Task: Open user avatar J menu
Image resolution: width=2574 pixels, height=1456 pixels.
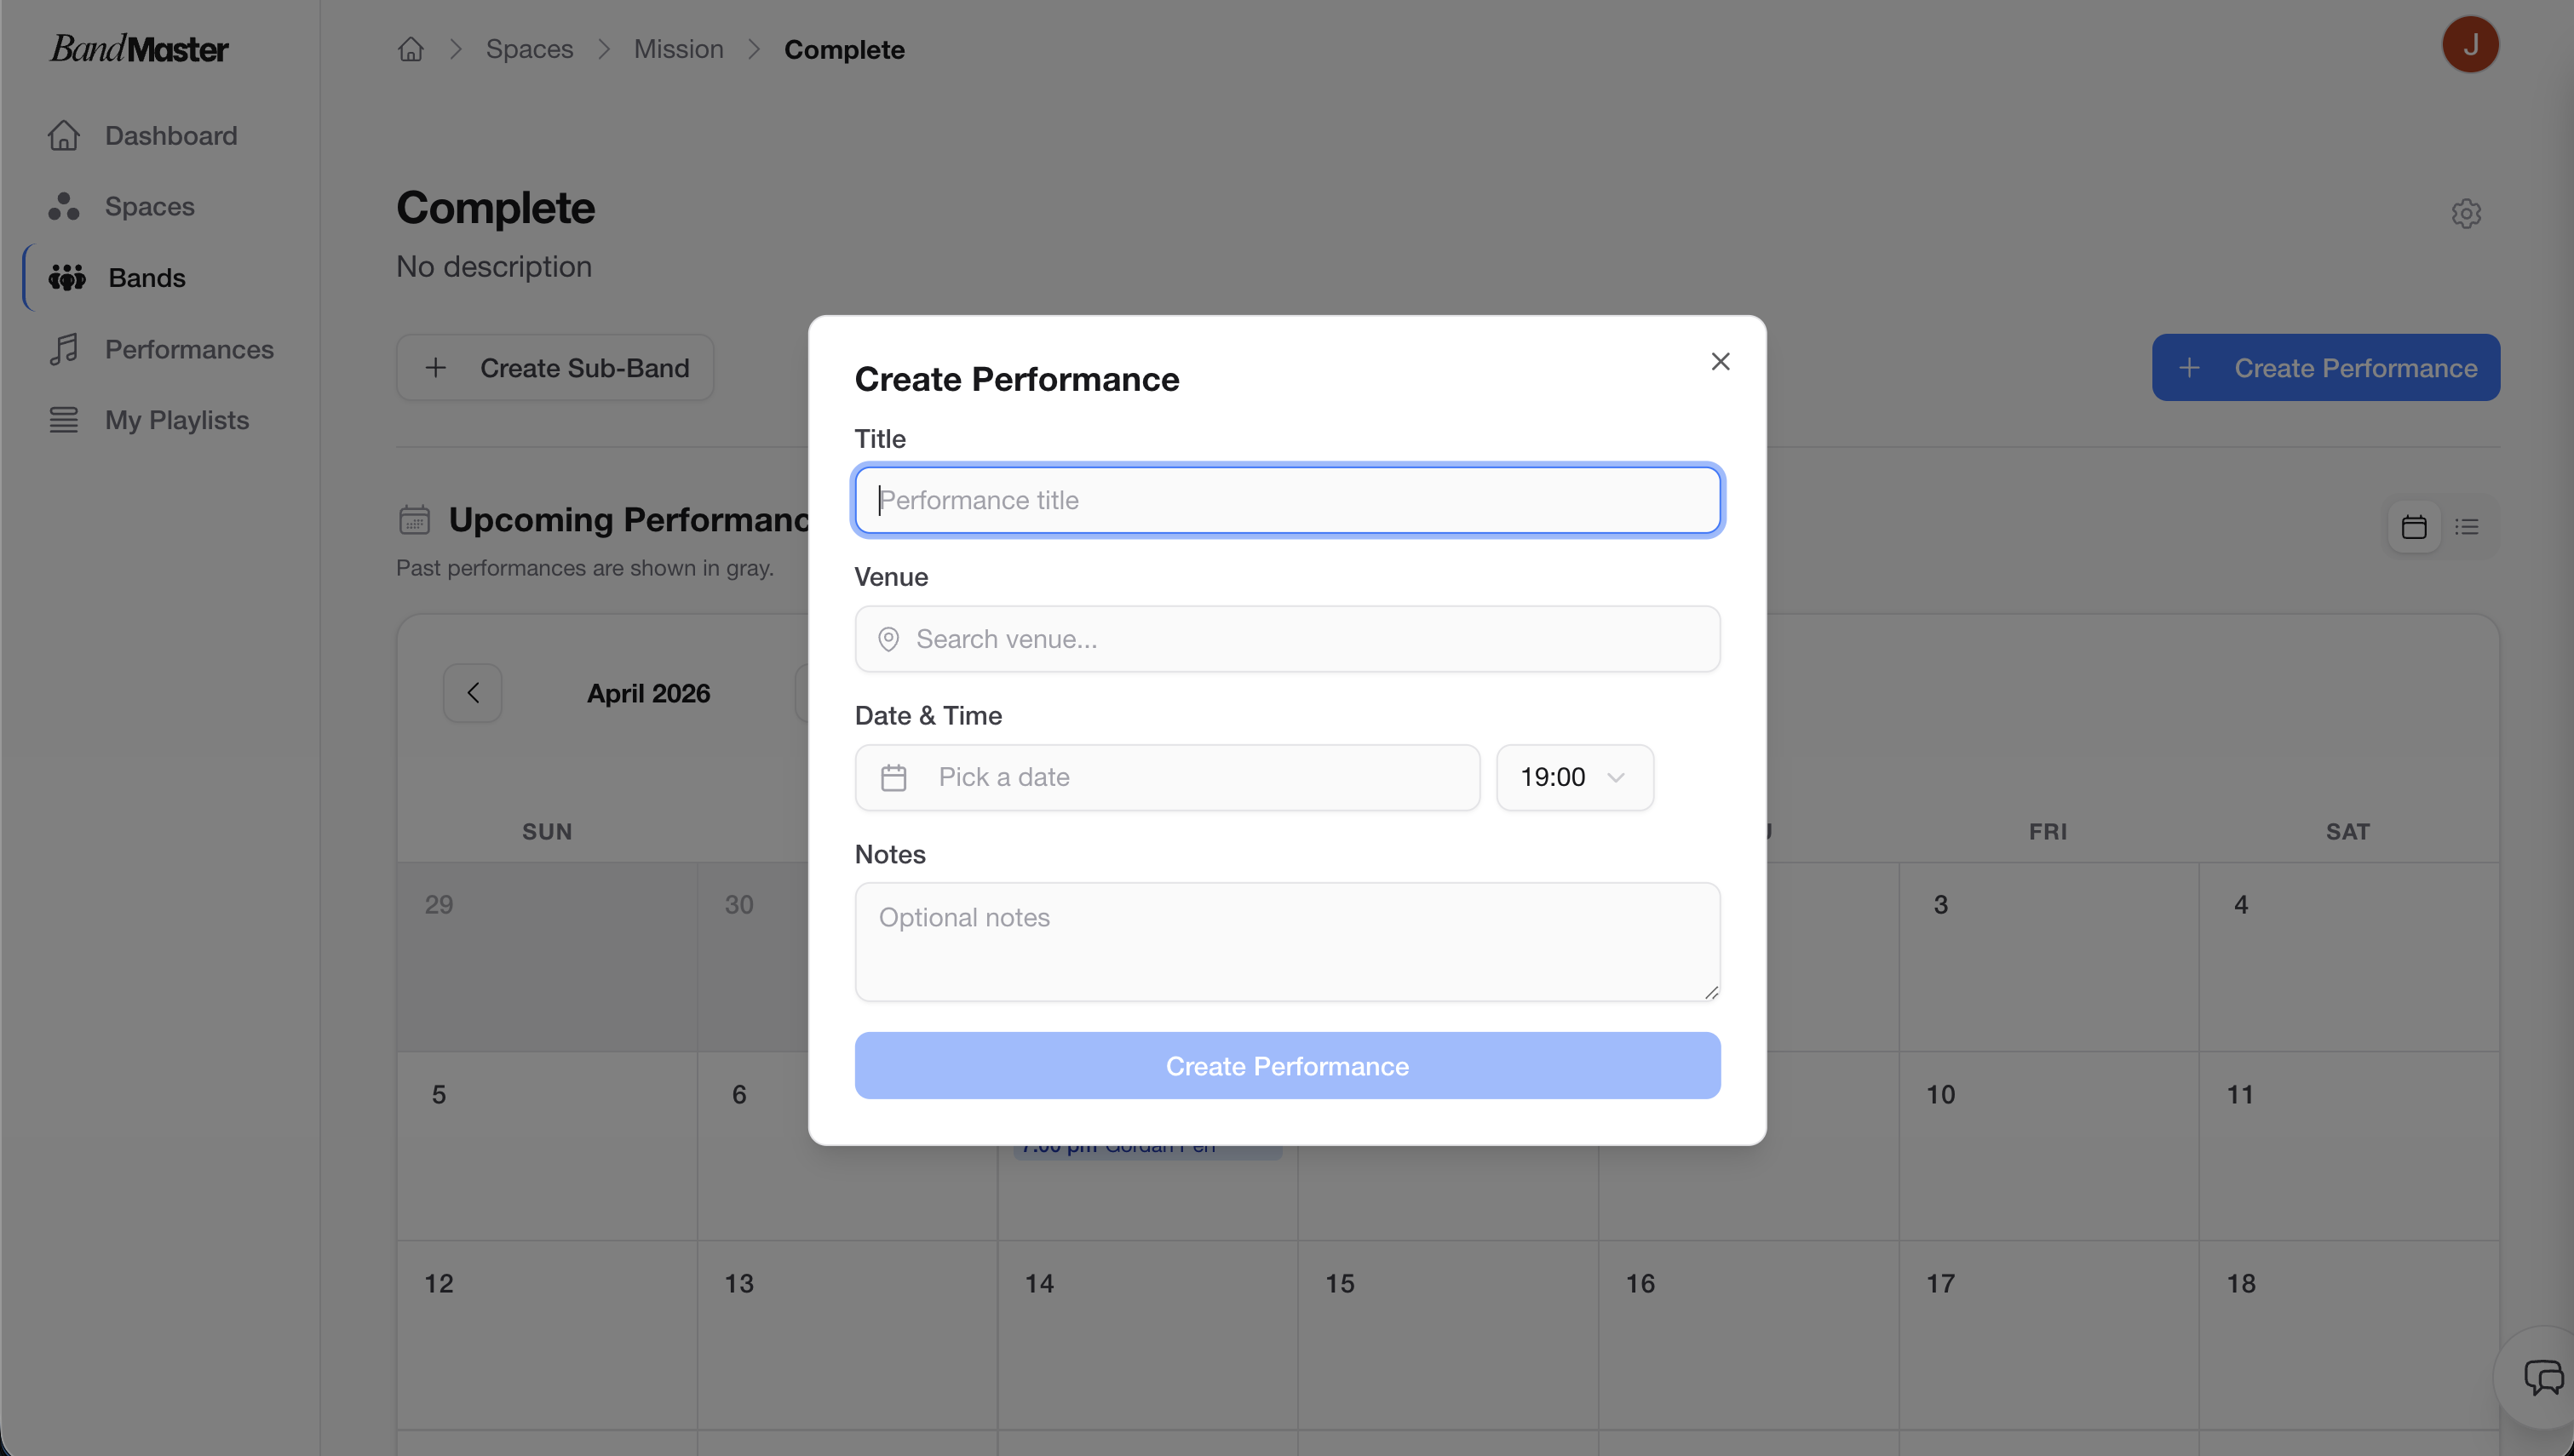Action: tap(2470, 45)
